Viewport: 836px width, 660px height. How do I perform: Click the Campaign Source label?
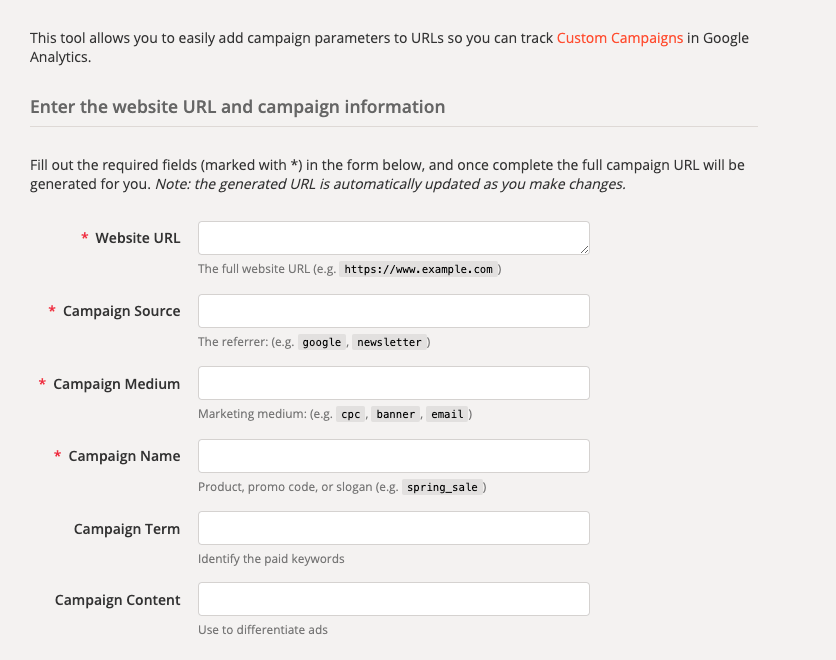click(x=121, y=311)
